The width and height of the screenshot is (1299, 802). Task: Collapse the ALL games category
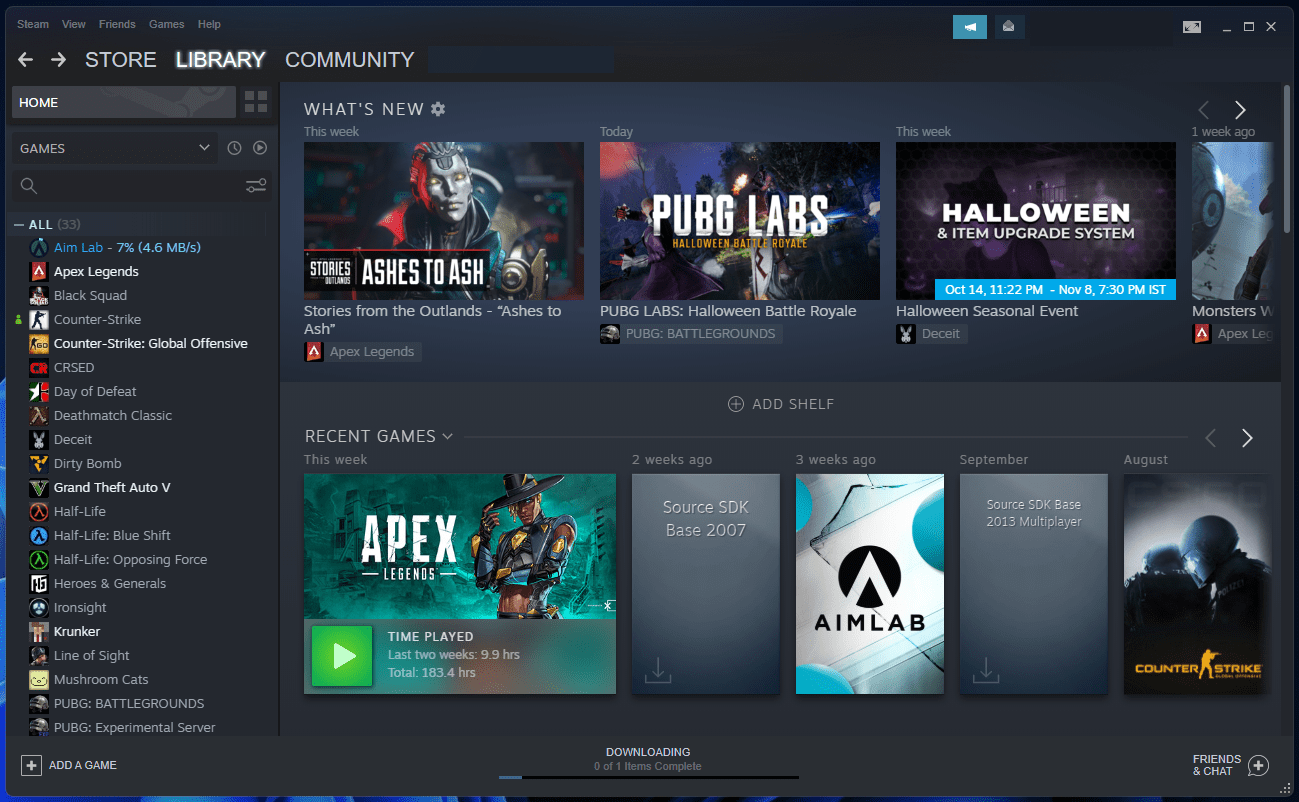point(19,224)
